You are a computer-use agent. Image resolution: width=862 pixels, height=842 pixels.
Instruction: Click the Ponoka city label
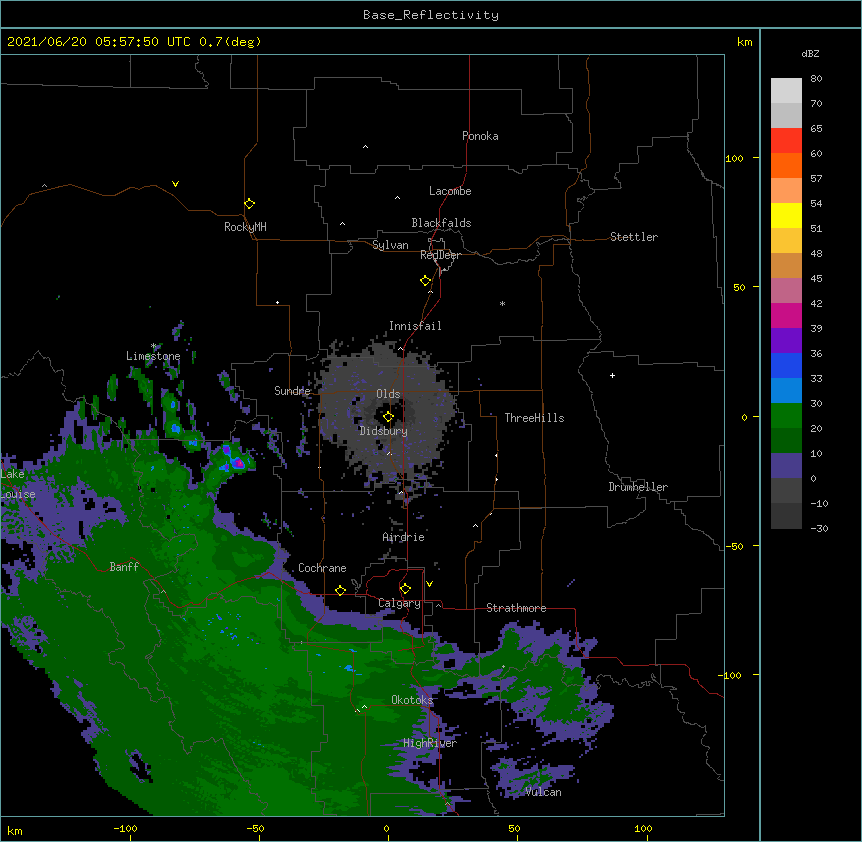point(480,136)
